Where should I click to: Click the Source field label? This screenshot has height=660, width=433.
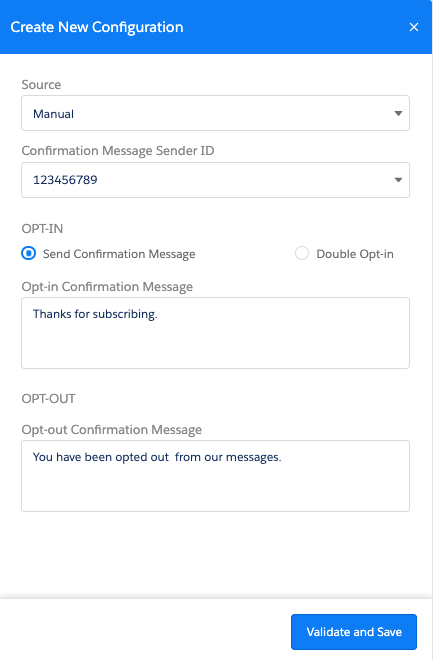coord(41,85)
